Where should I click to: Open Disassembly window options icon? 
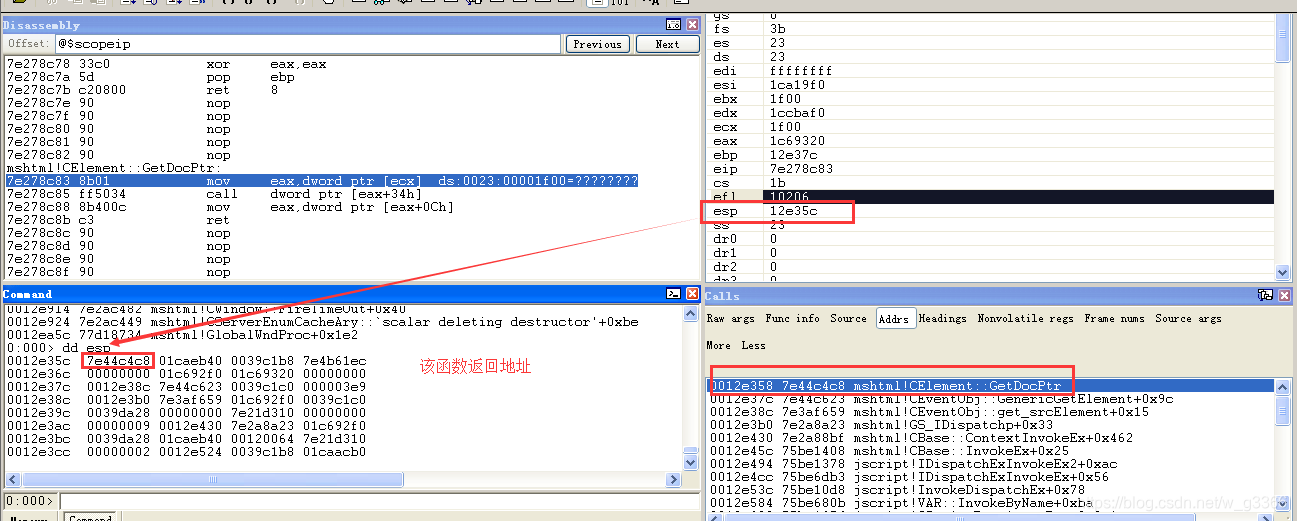coord(673,24)
